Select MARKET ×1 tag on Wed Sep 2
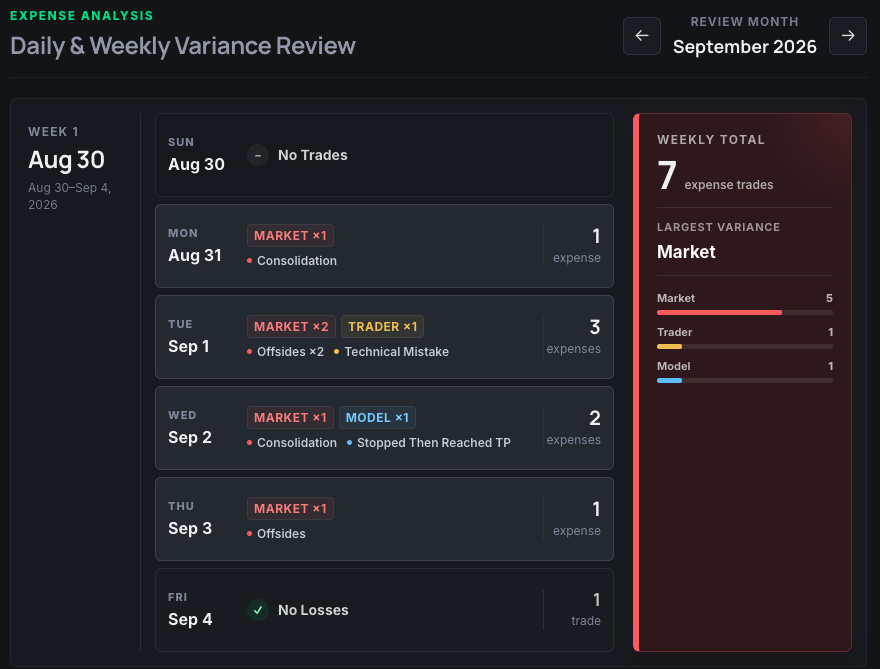This screenshot has height=669, width=880. (x=290, y=418)
